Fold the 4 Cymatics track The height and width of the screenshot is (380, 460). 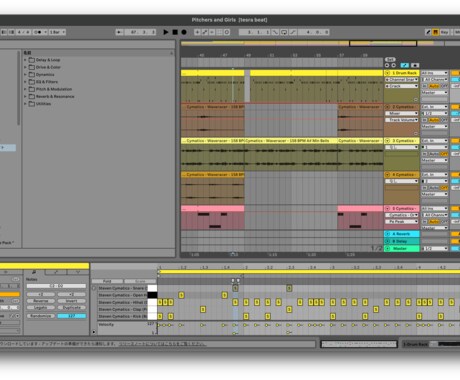click(388, 175)
